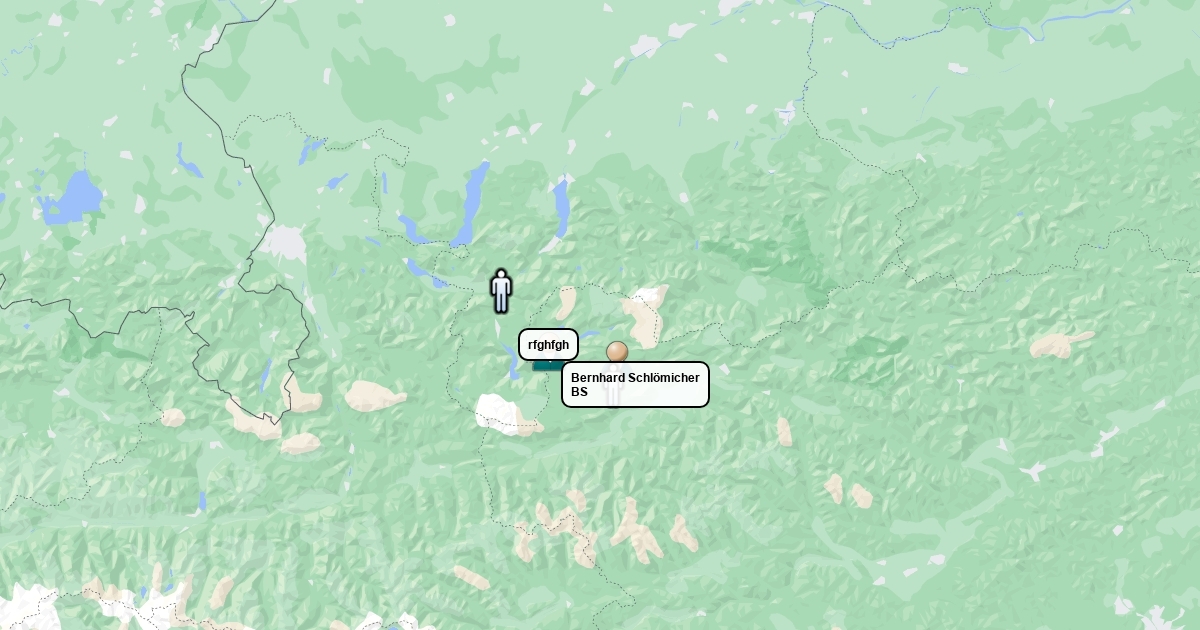Click the beige patch left of the glacier
Image resolution: width=1200 pixels, height=630 pixels.
click(375, 396)
